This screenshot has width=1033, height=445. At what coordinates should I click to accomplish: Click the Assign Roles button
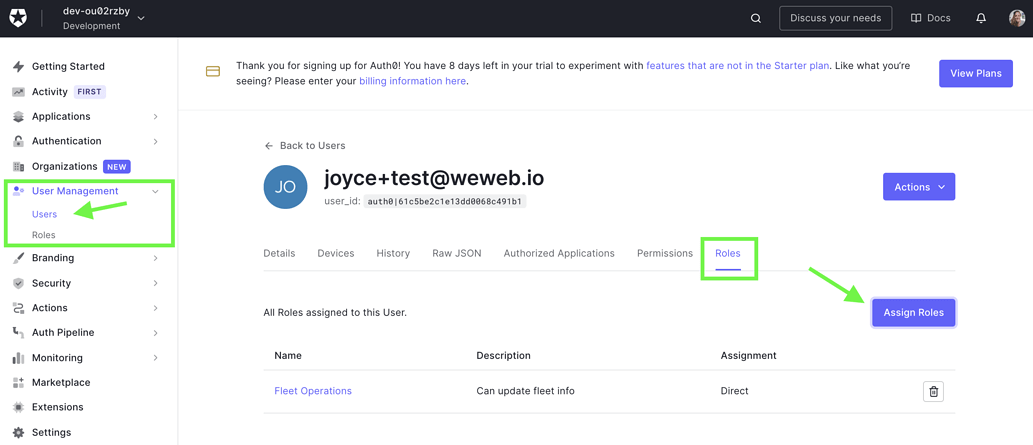click(914, 312)
